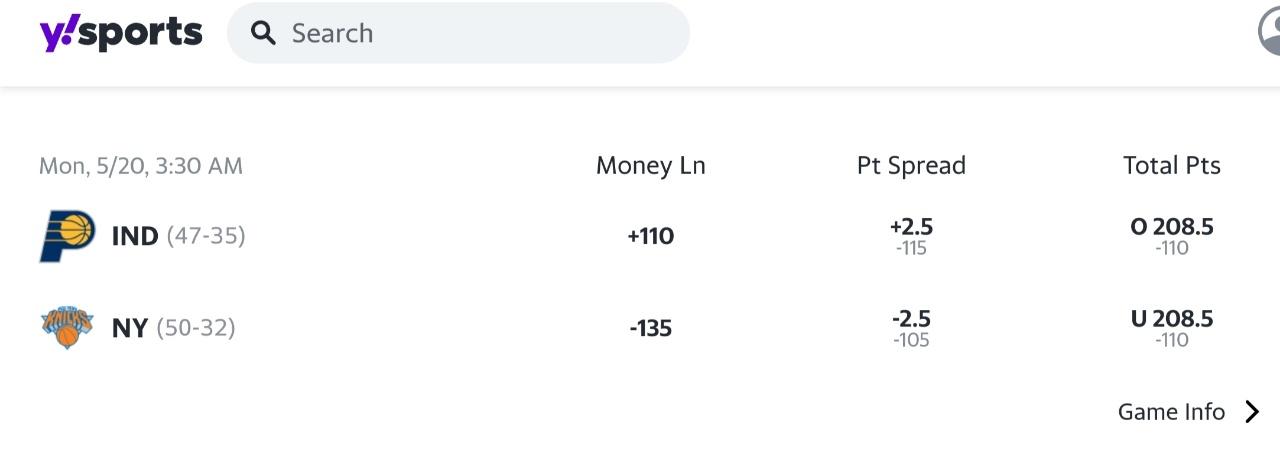Select the IND team name
The image size is (1280, 462).
point(135,236)
